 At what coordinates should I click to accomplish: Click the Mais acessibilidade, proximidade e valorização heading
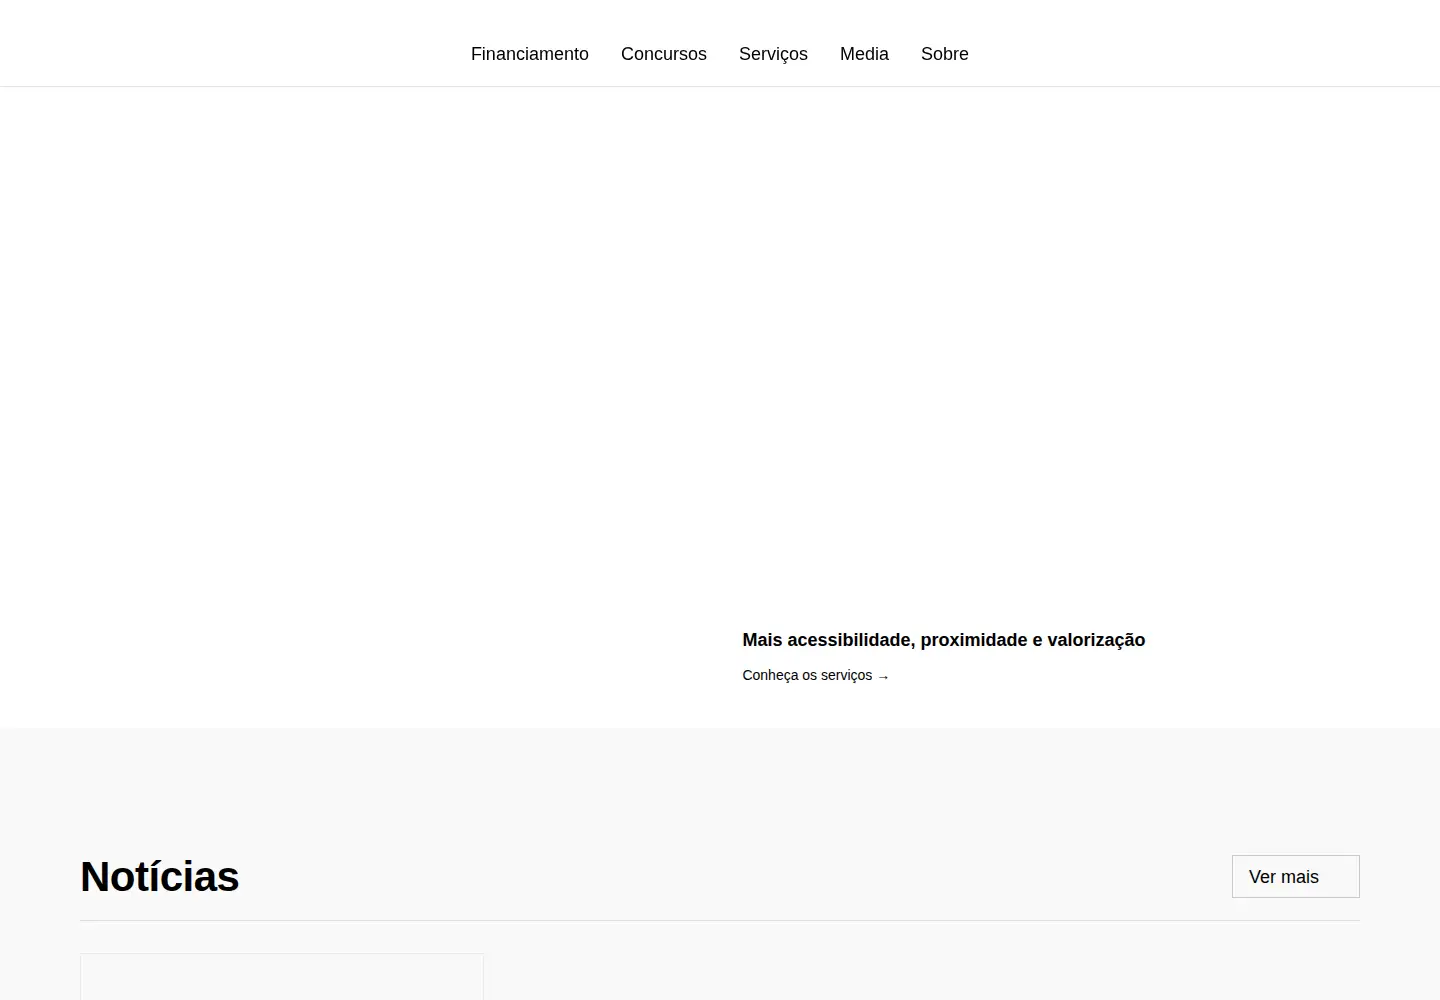[x=943, y=640]
